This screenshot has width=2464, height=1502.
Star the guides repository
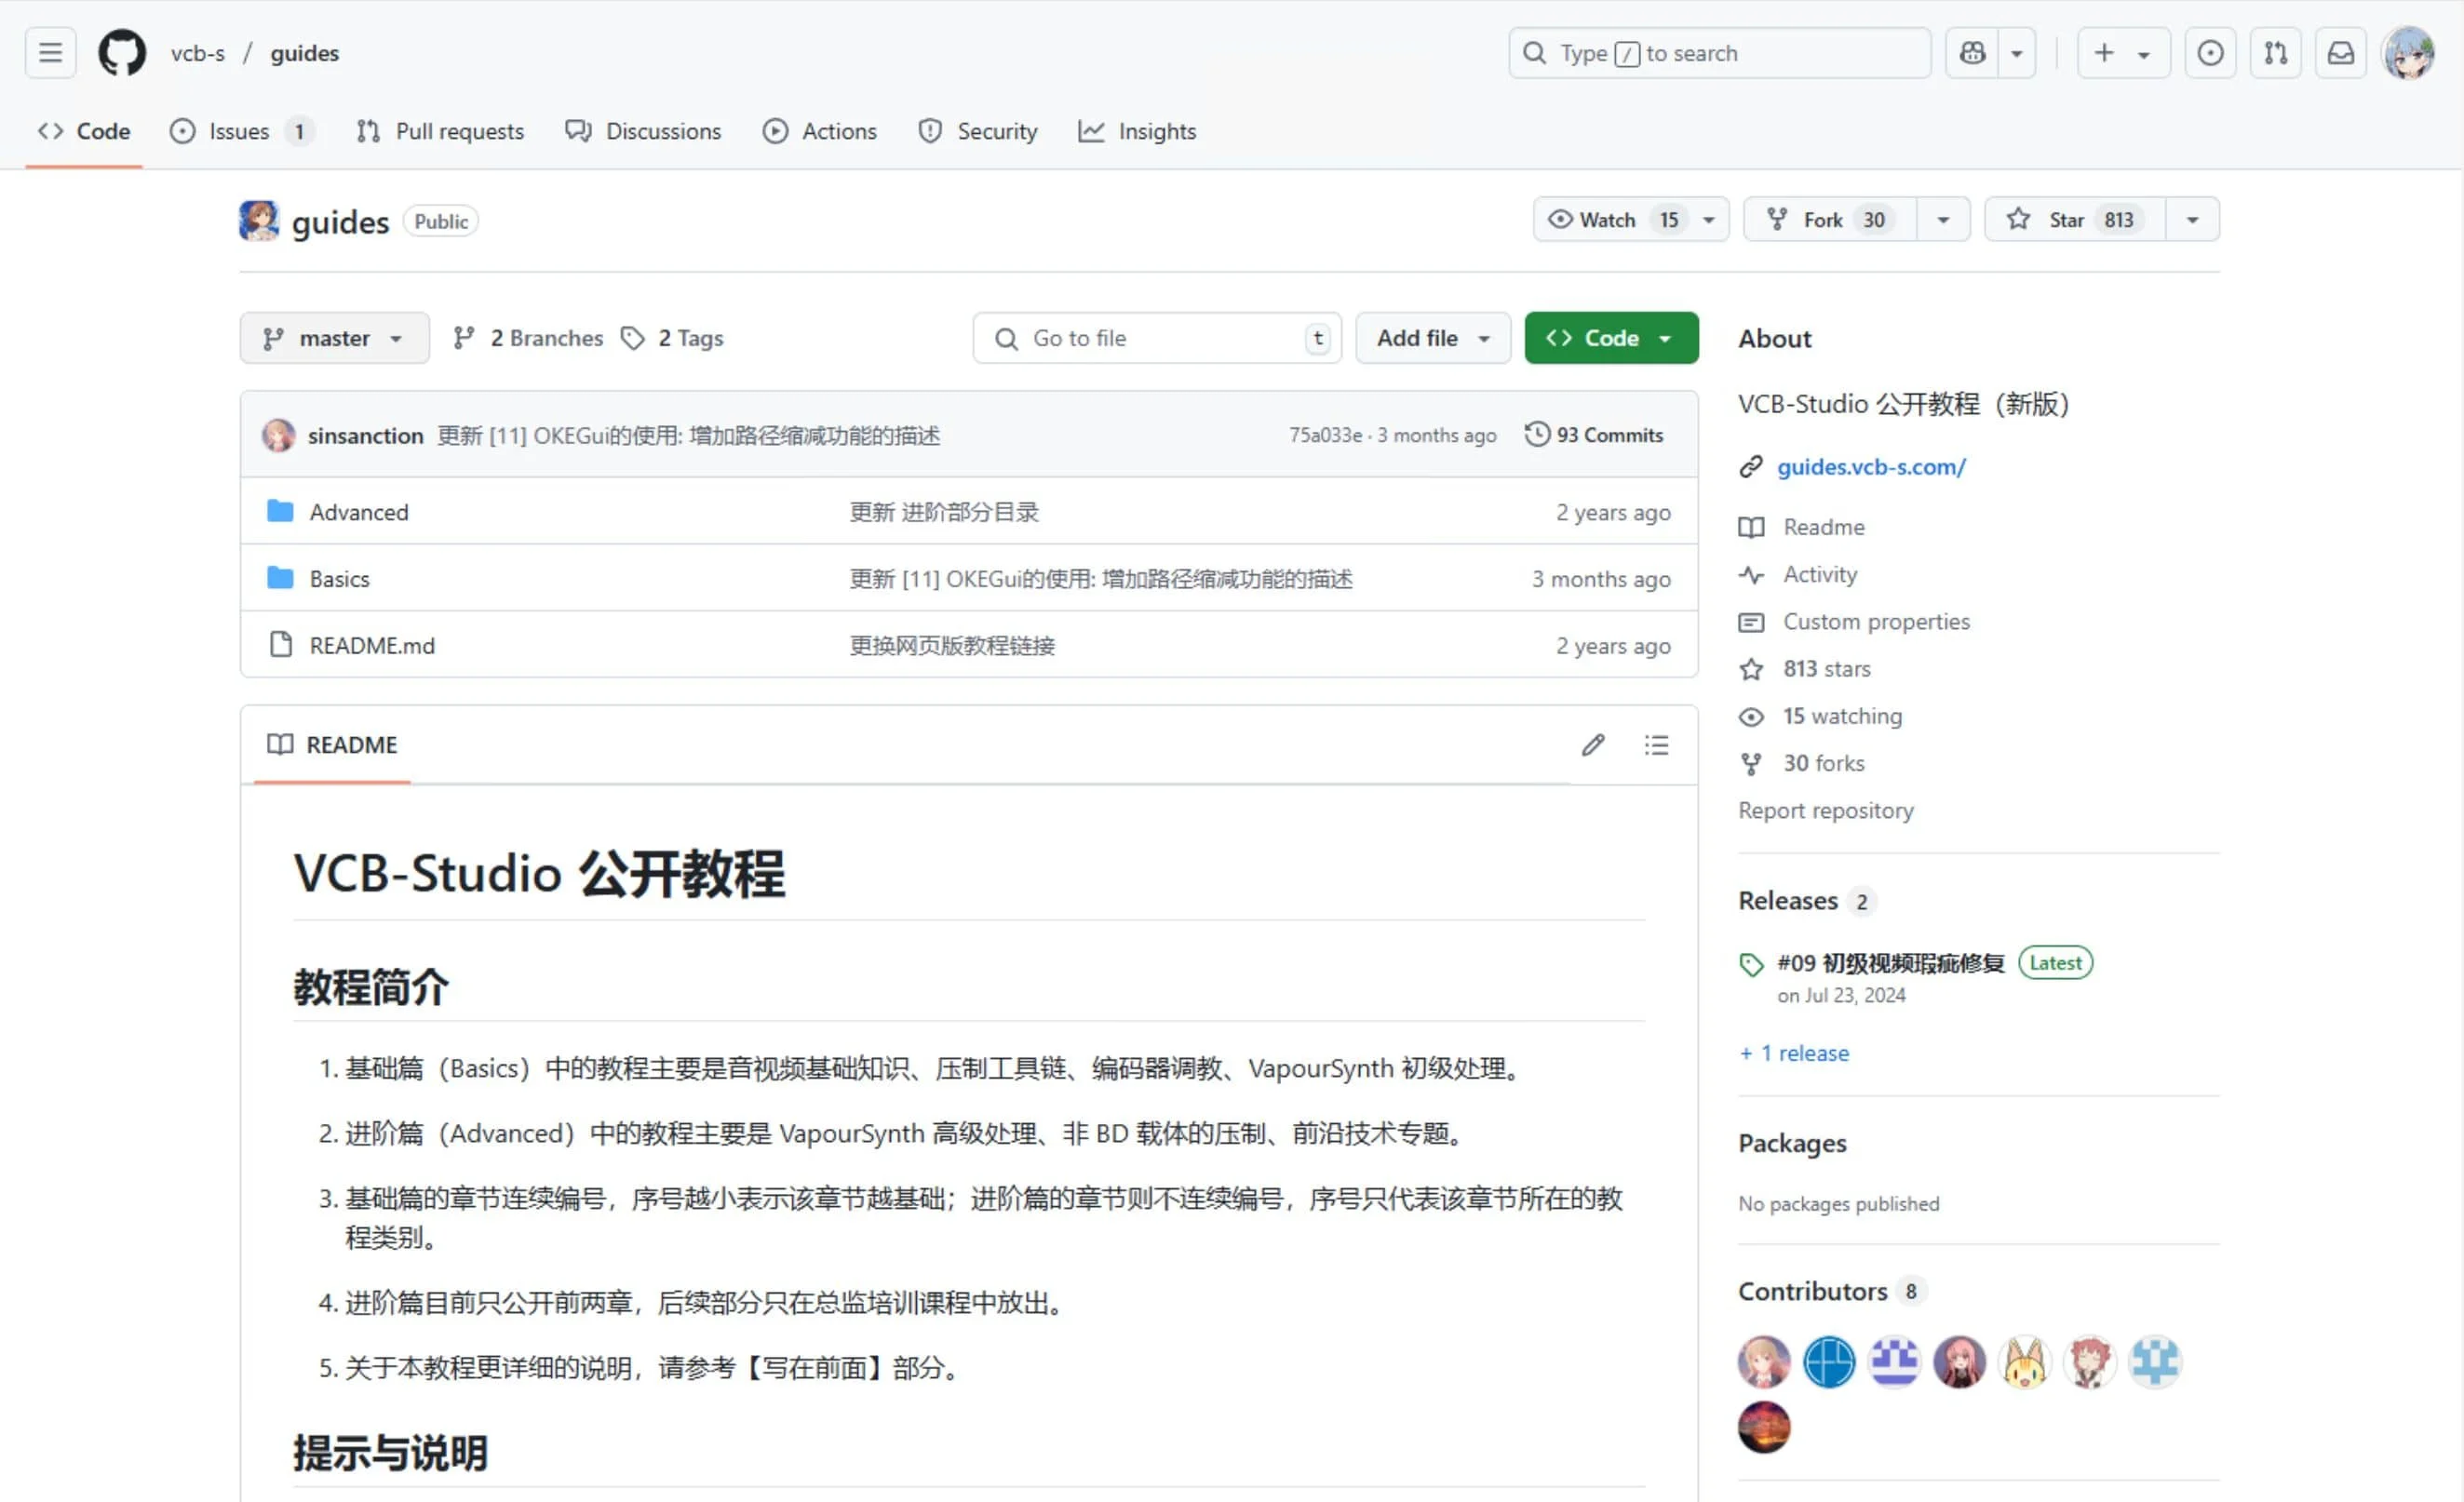click(x=2075, y=219)
